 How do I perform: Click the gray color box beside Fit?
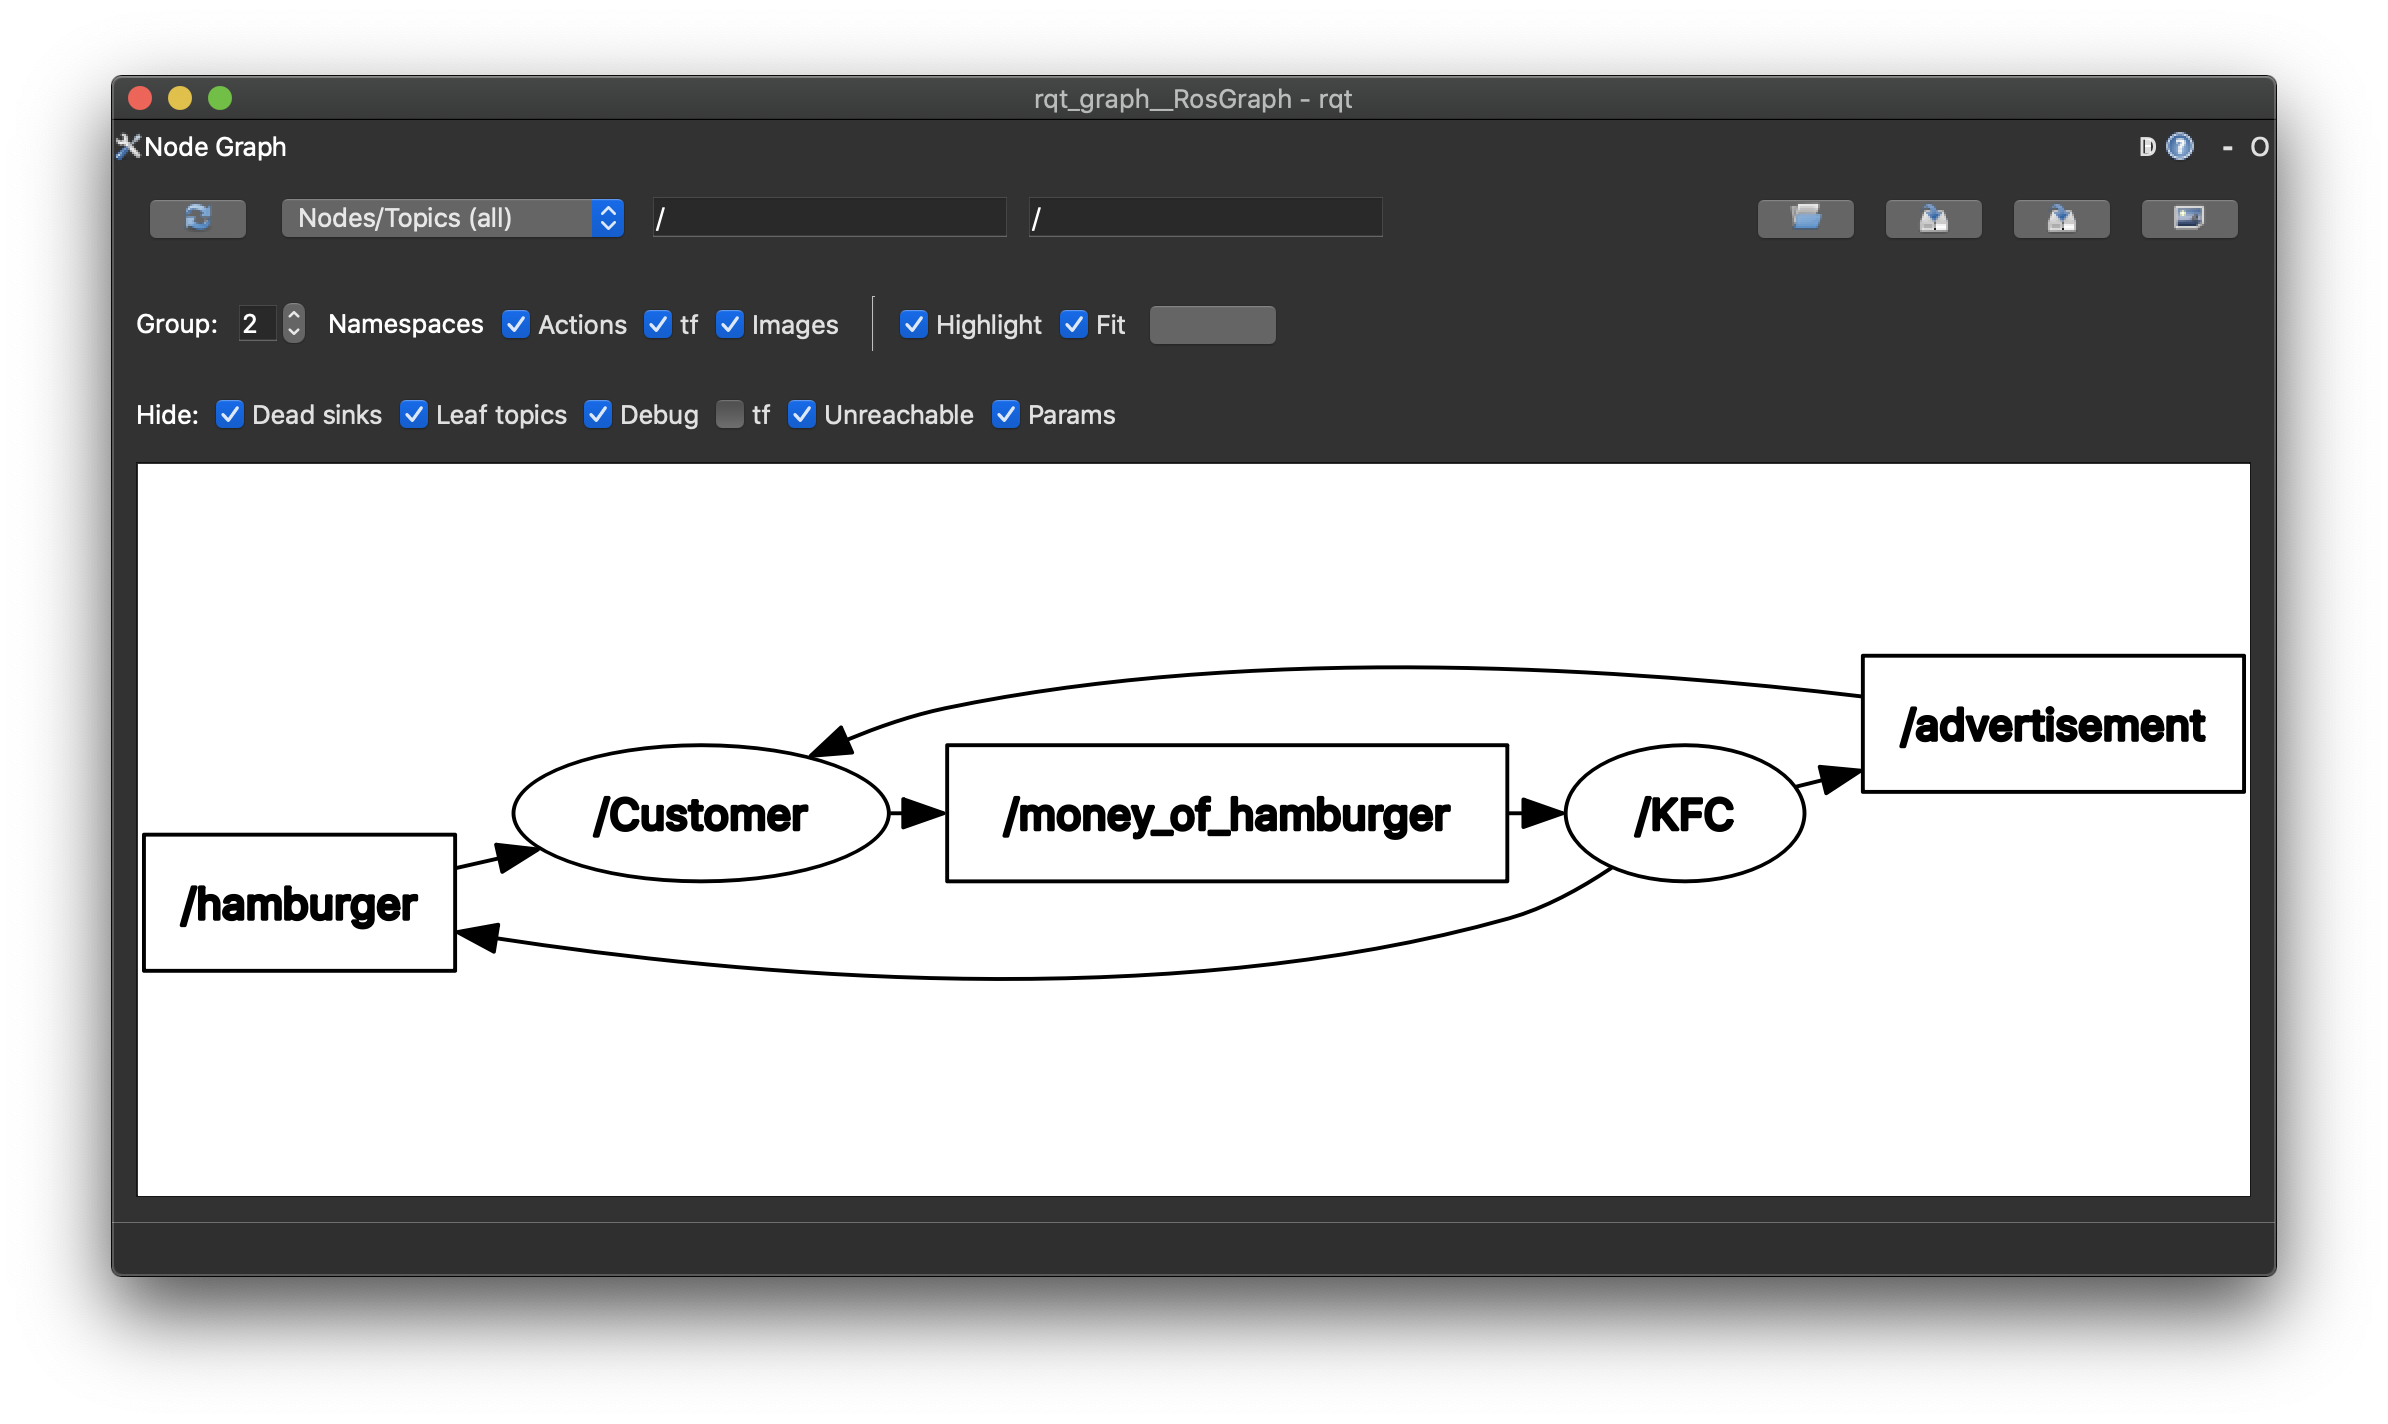[1212, 324]
